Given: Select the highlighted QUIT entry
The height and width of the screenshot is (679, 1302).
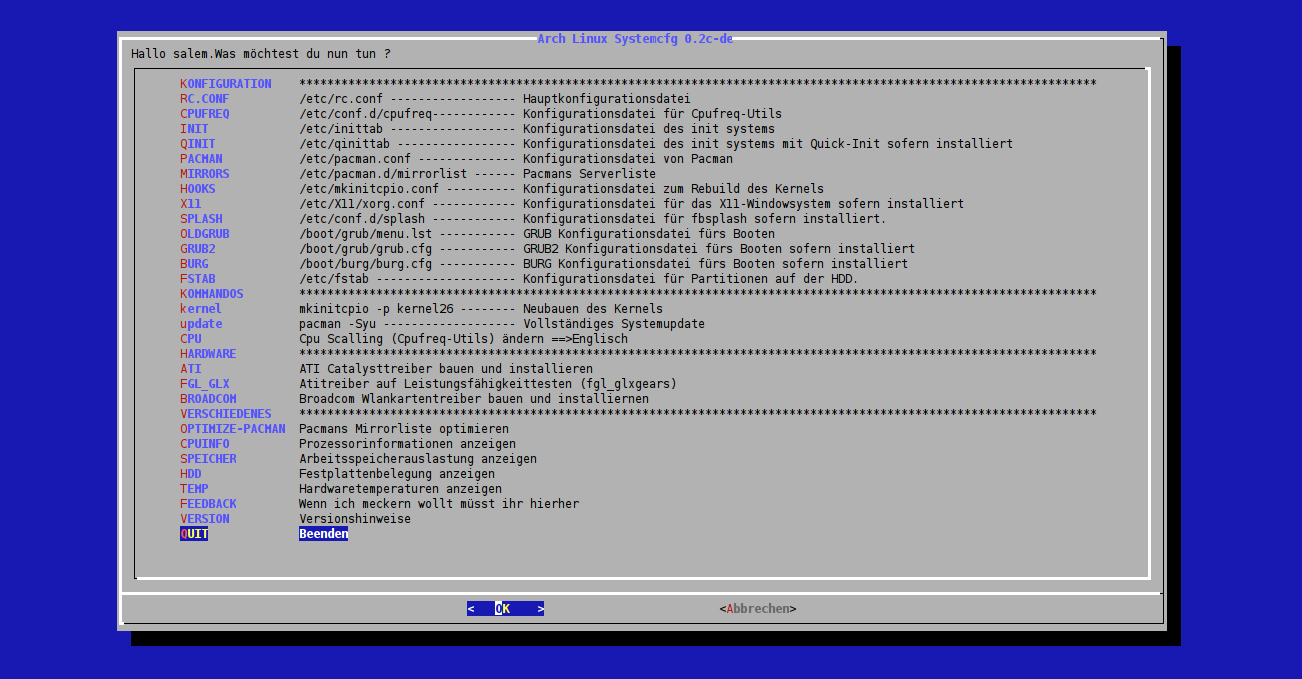Looking at the screenshot, I should (x=194, y=534).
